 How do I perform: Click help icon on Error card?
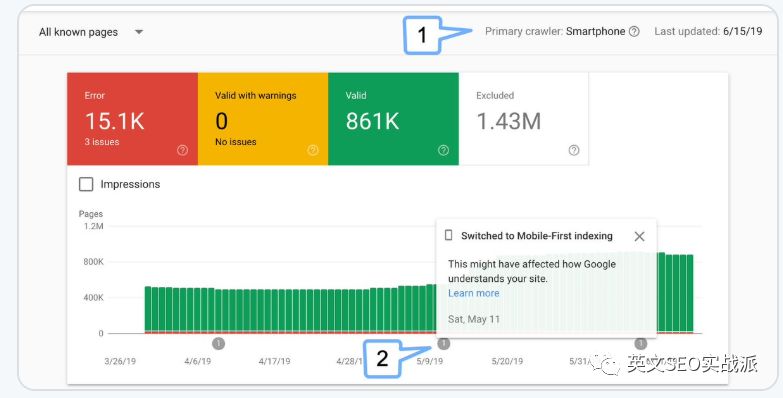183,150
